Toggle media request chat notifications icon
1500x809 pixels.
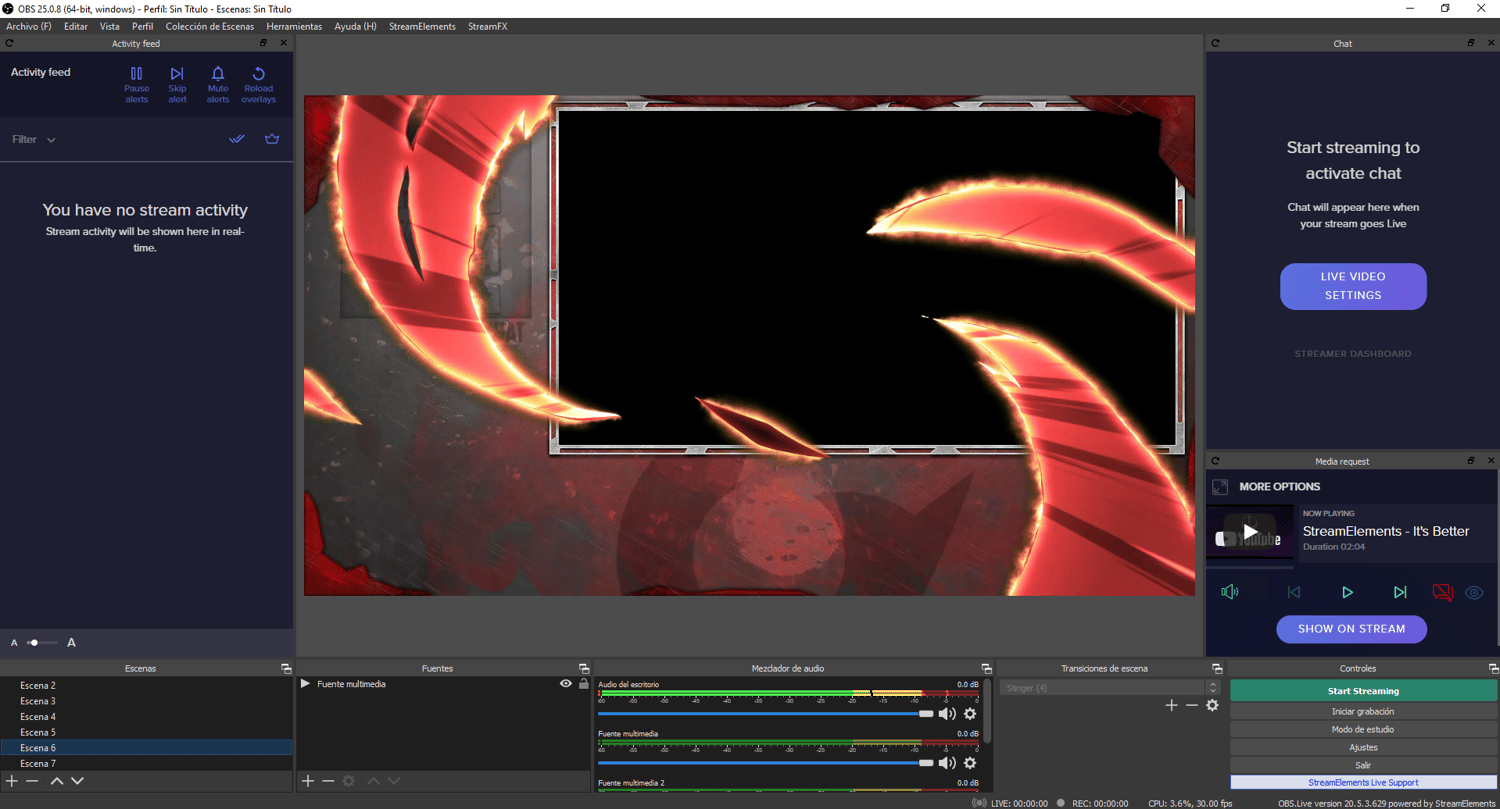(x=1442, y=592)
